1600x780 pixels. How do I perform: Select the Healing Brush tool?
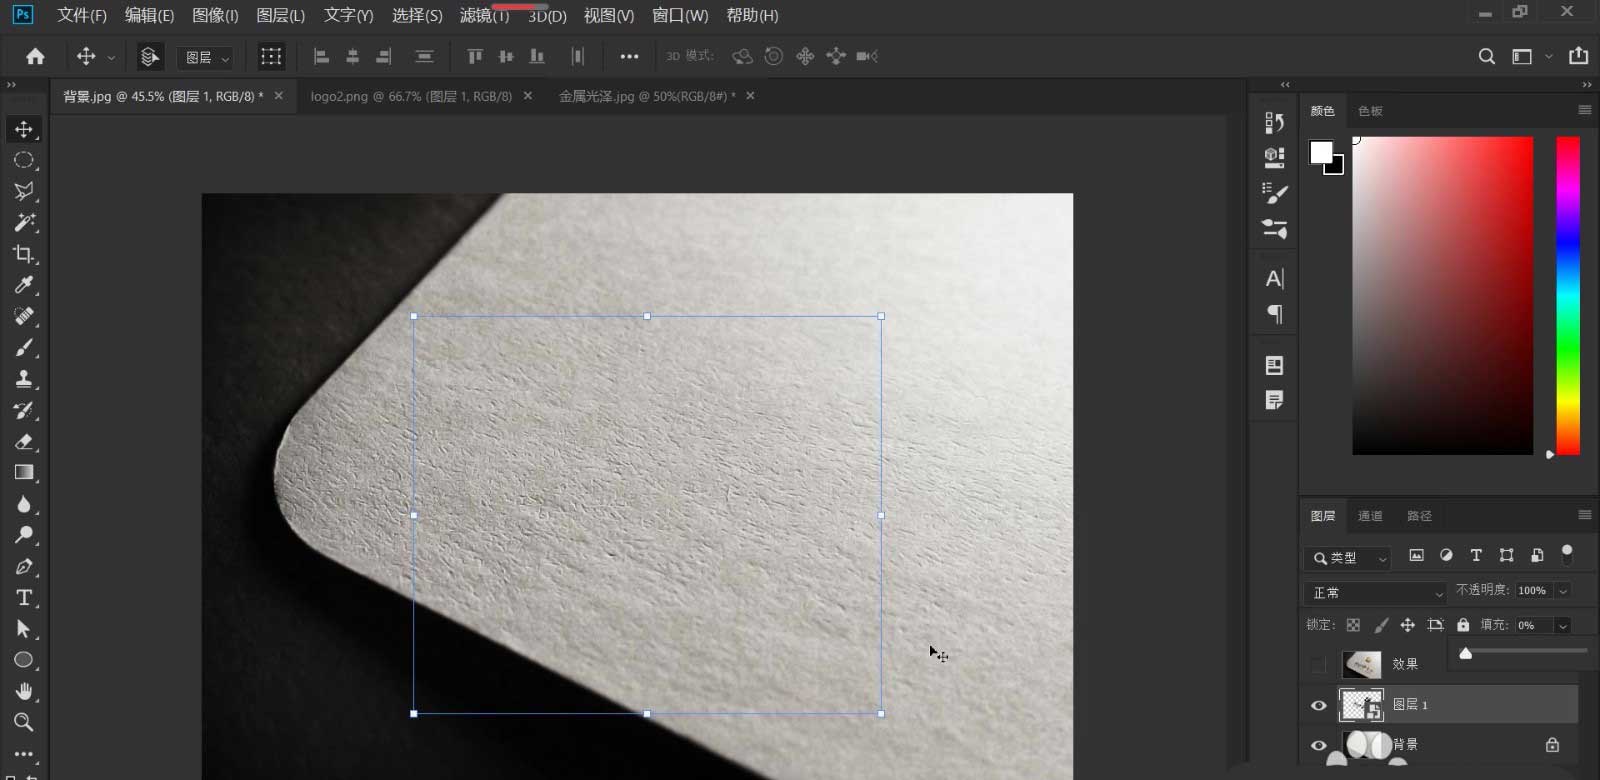click(24, 316)
